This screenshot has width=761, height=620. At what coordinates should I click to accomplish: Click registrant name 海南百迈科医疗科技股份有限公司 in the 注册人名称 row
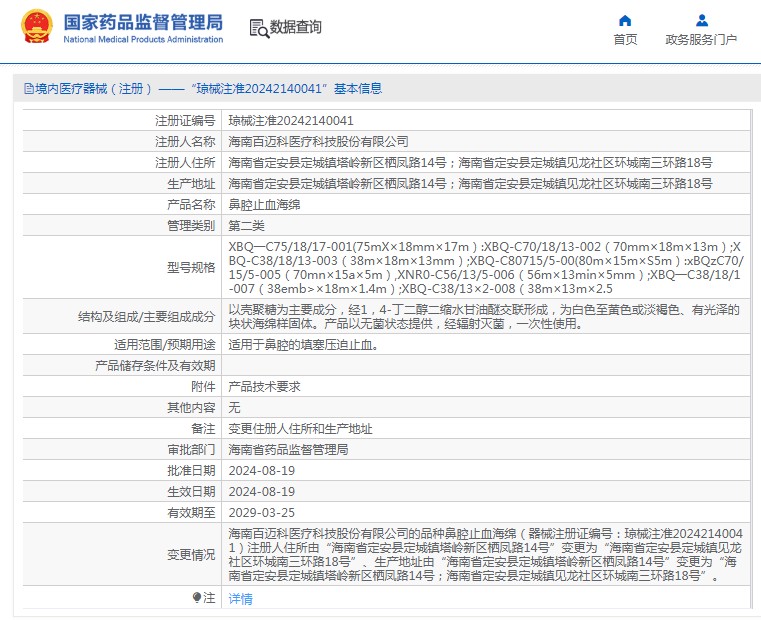(318, 141)
